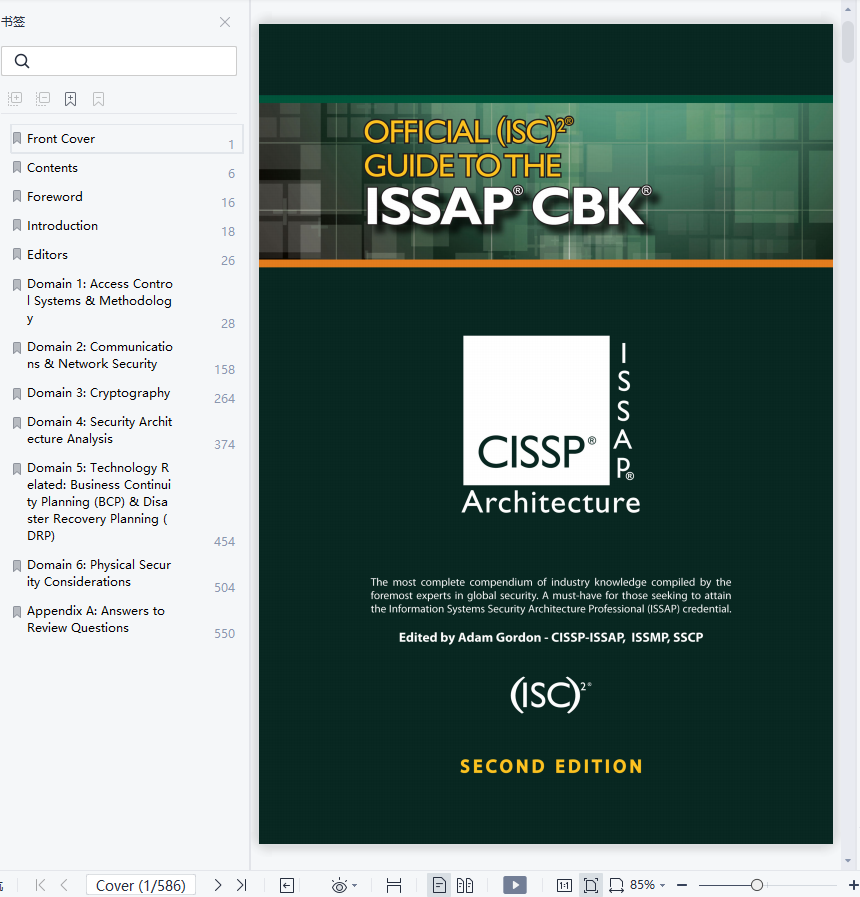Collapse all bookmarks icon

coord(43,98)
